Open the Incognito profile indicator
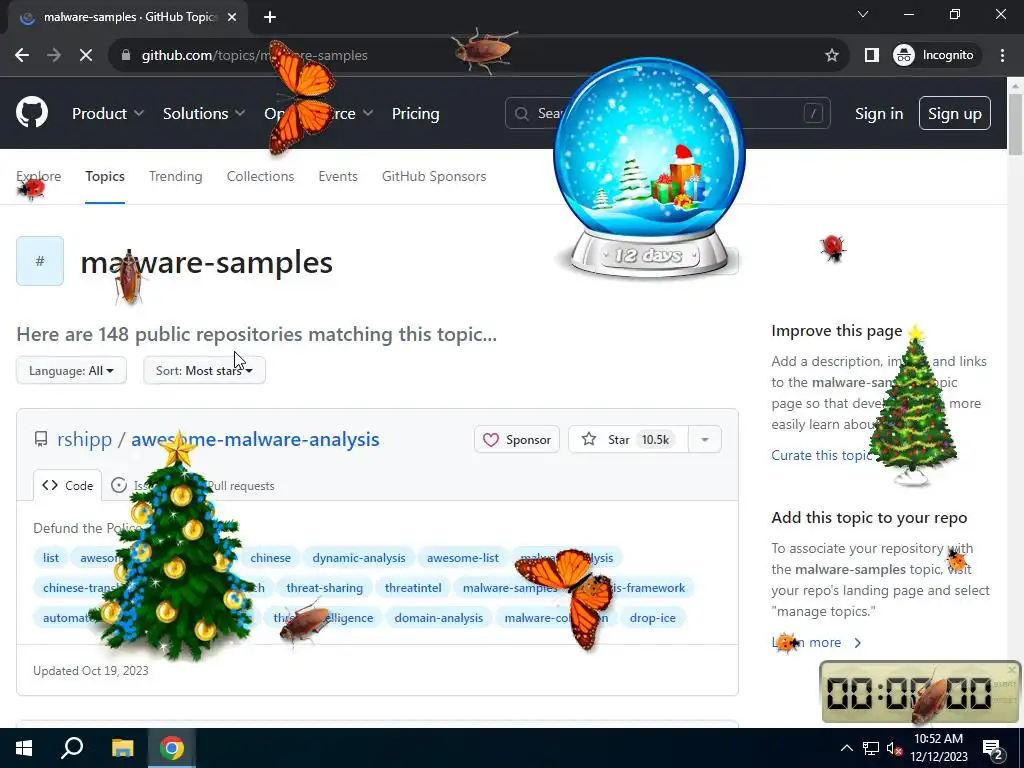 coord(934,56)
